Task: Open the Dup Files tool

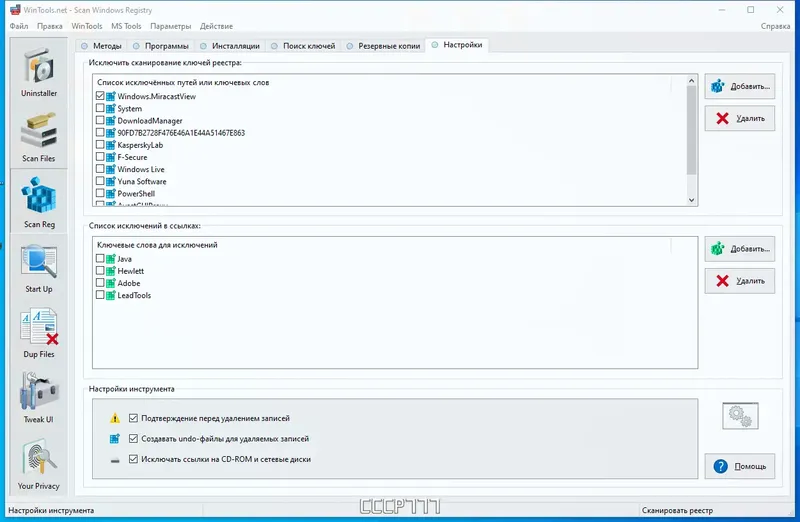Action: click(x=39, y=333)
